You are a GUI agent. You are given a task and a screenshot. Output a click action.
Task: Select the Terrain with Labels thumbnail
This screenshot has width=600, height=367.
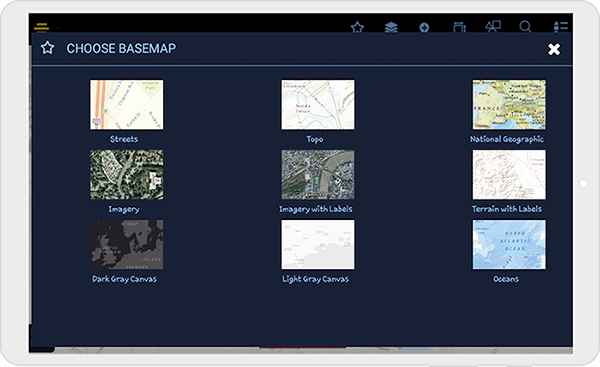pyautogui.click(x=509, y=175)
